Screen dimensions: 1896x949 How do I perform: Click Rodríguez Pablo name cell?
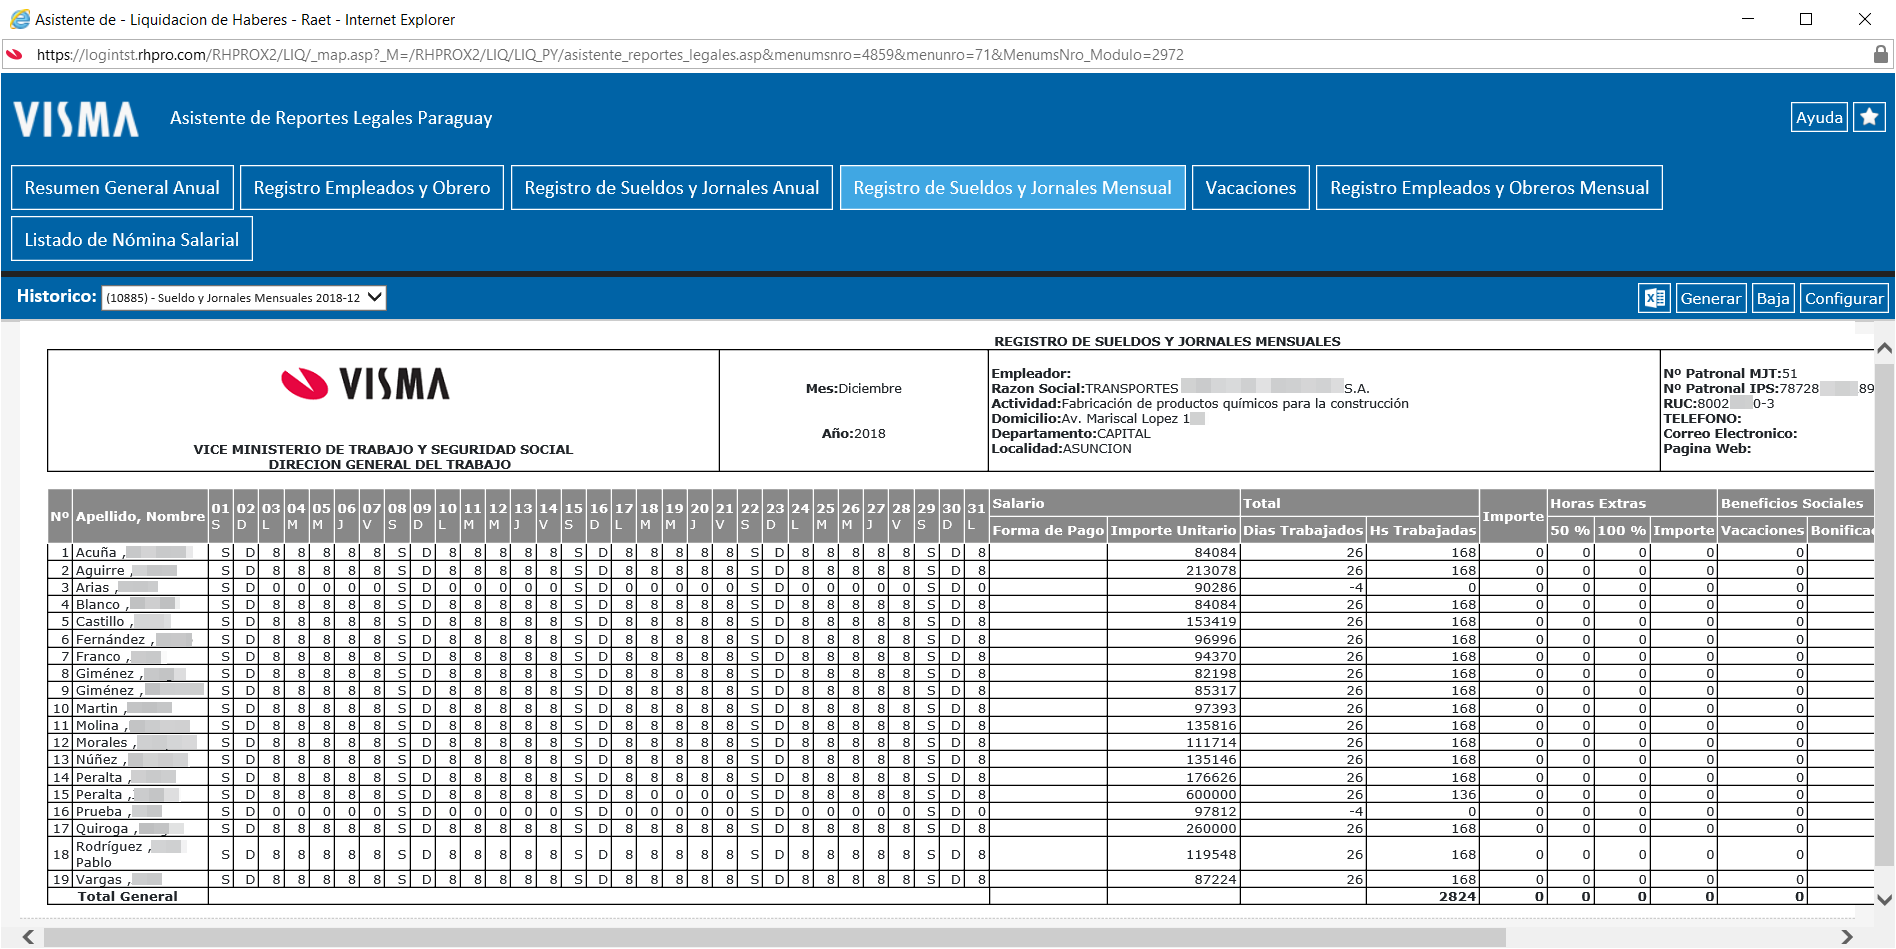[141, 854]
